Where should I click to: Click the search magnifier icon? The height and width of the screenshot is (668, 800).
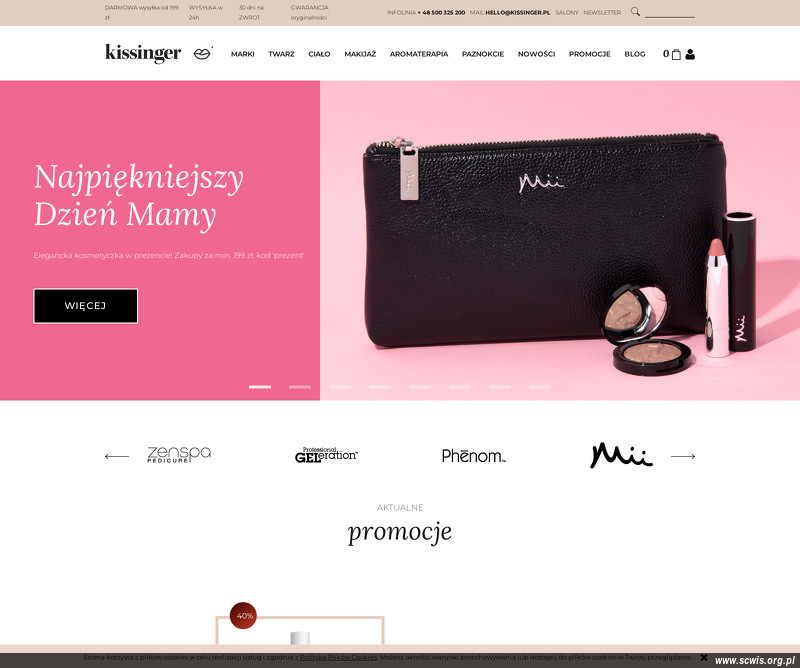635,11
